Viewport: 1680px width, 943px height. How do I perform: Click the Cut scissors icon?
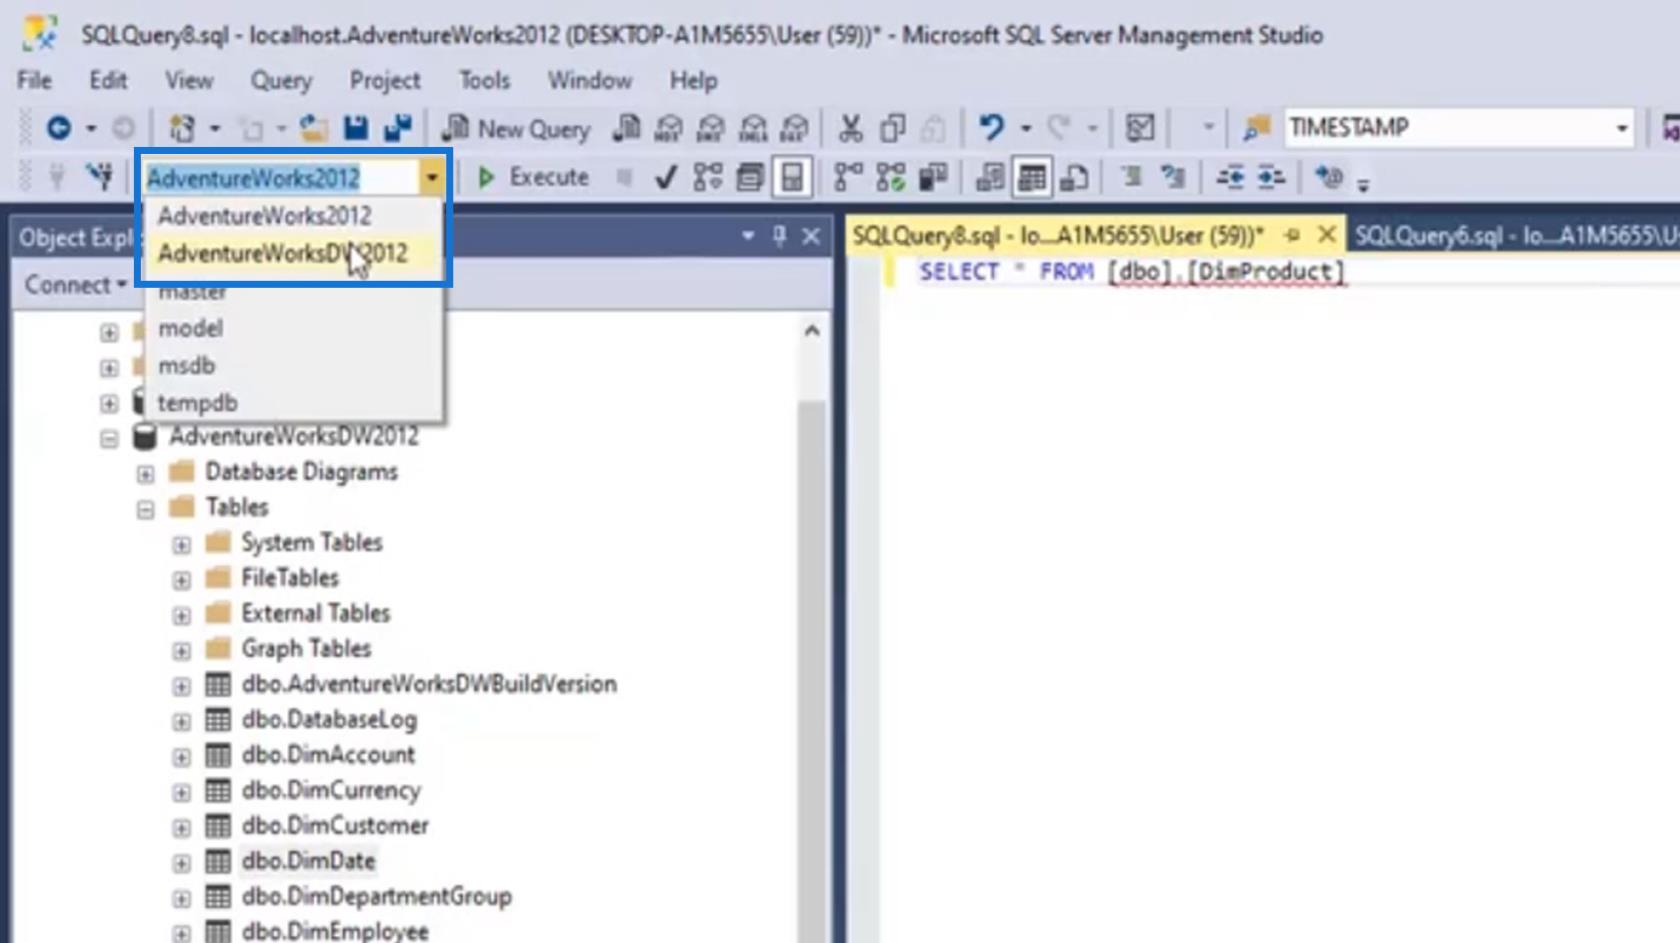pyautogui.click(x=850, y=128)
